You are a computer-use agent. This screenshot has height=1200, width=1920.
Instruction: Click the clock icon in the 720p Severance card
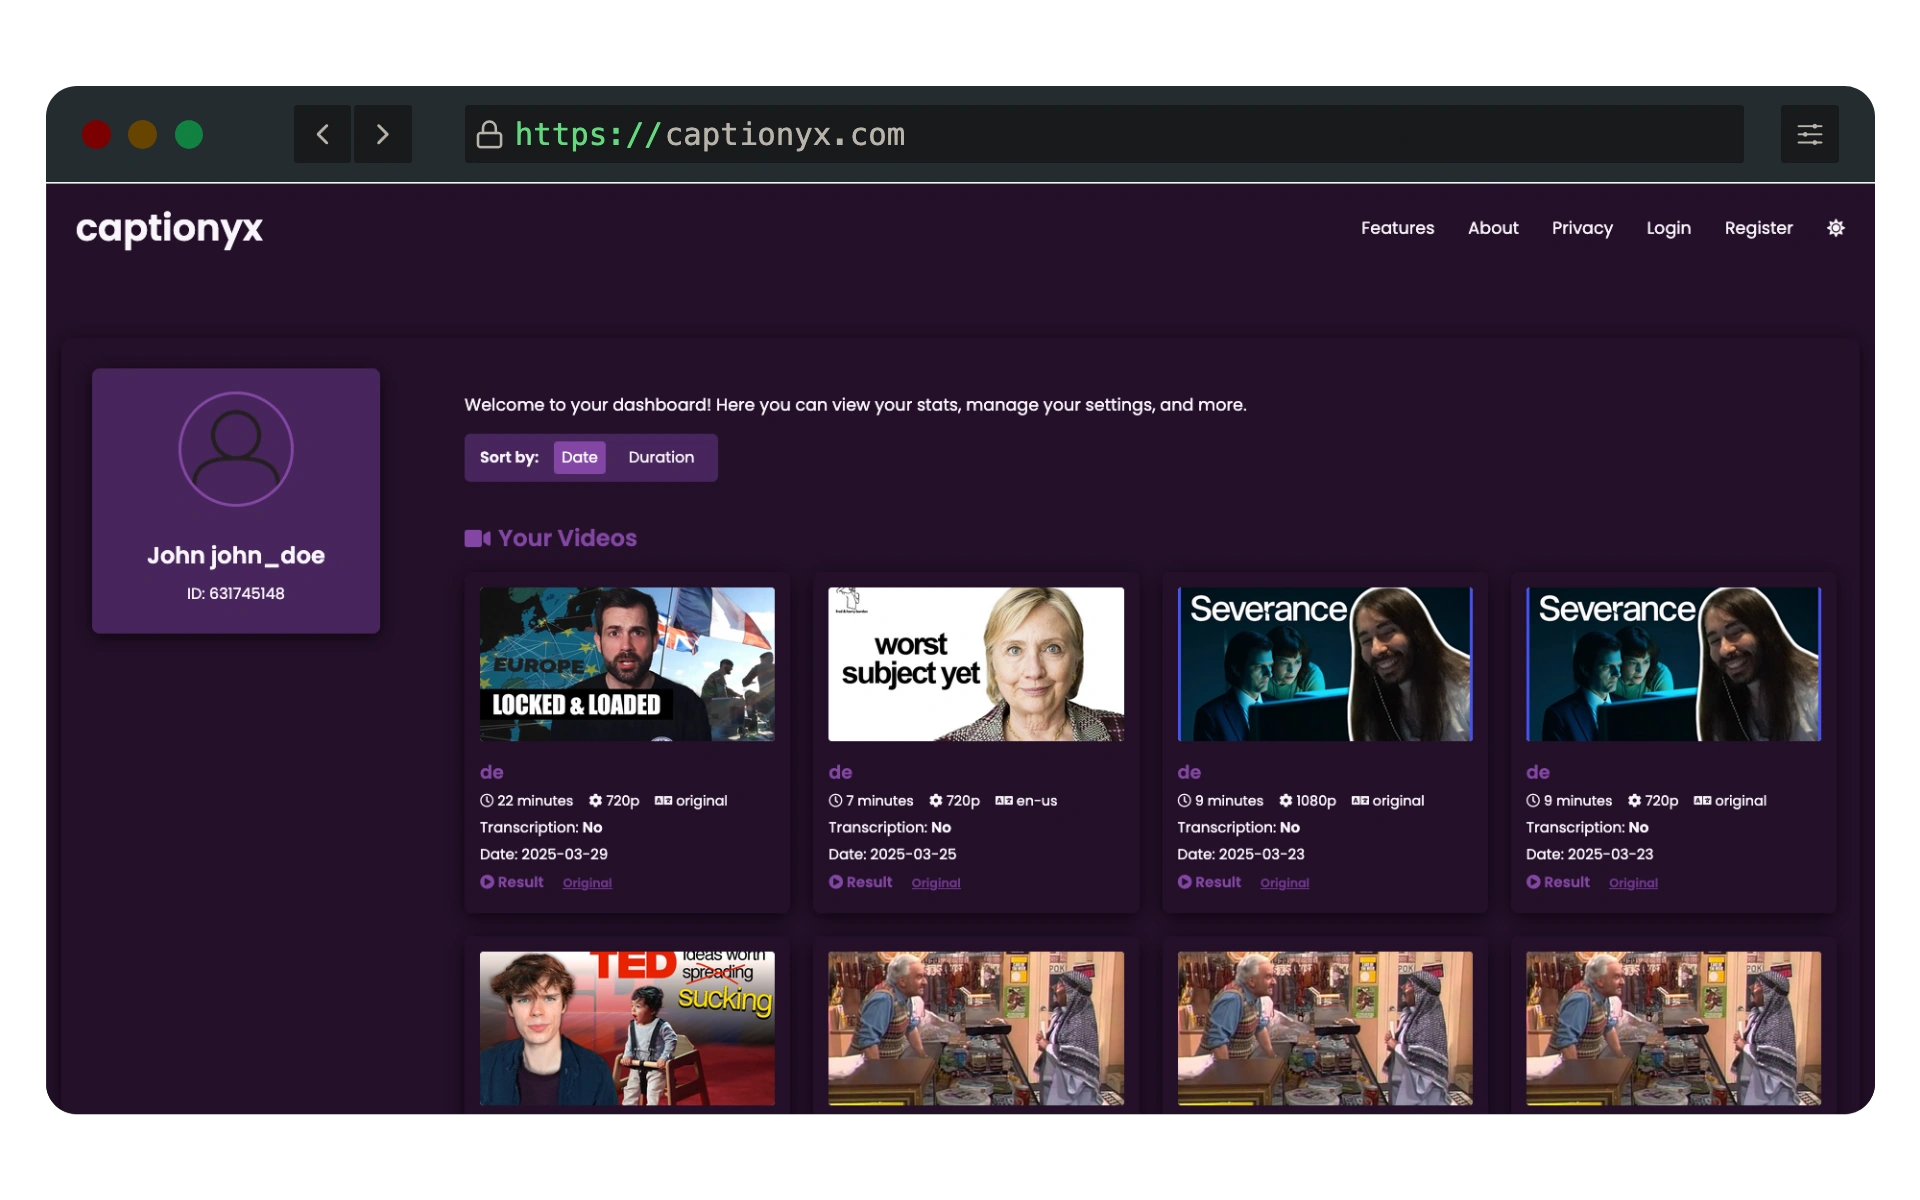[1533, 801]
